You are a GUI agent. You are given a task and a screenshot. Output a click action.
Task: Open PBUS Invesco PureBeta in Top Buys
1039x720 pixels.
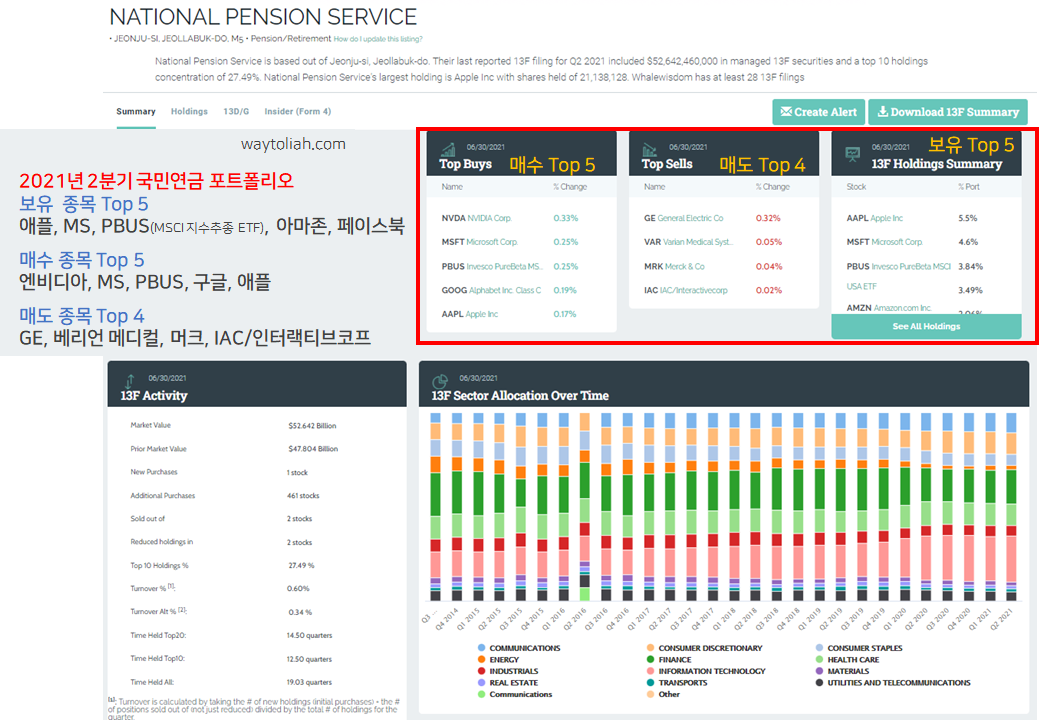point(492,266)
